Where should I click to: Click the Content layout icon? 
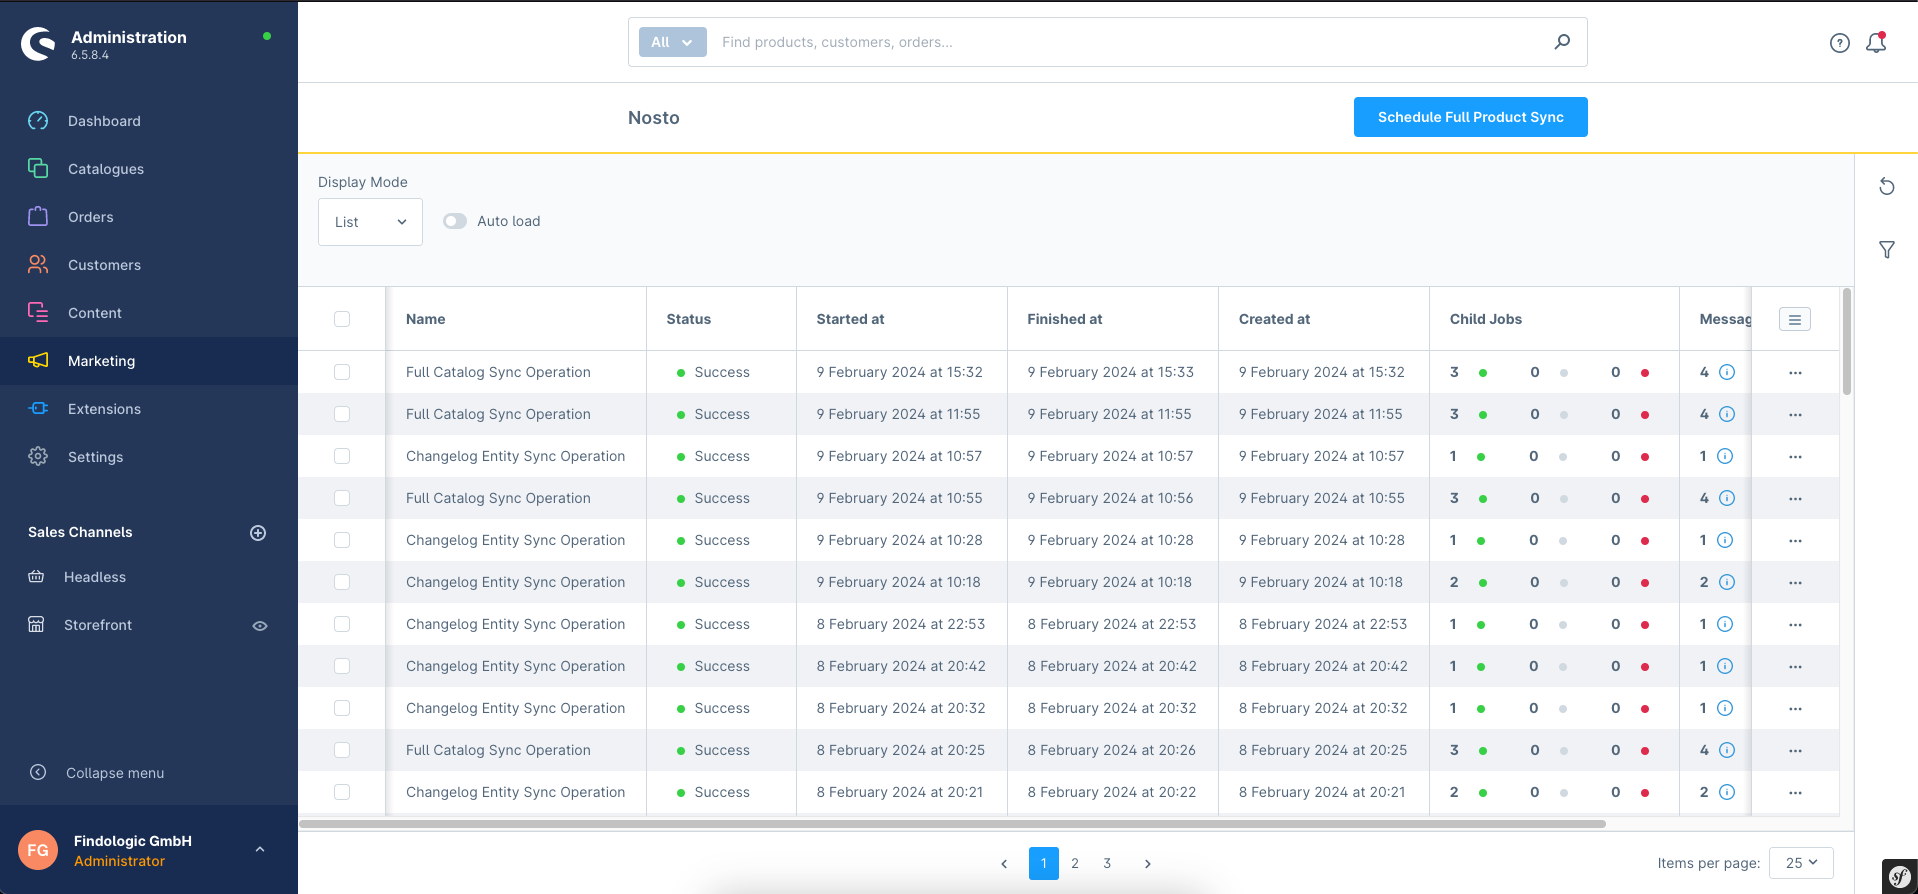coord(38,313)
